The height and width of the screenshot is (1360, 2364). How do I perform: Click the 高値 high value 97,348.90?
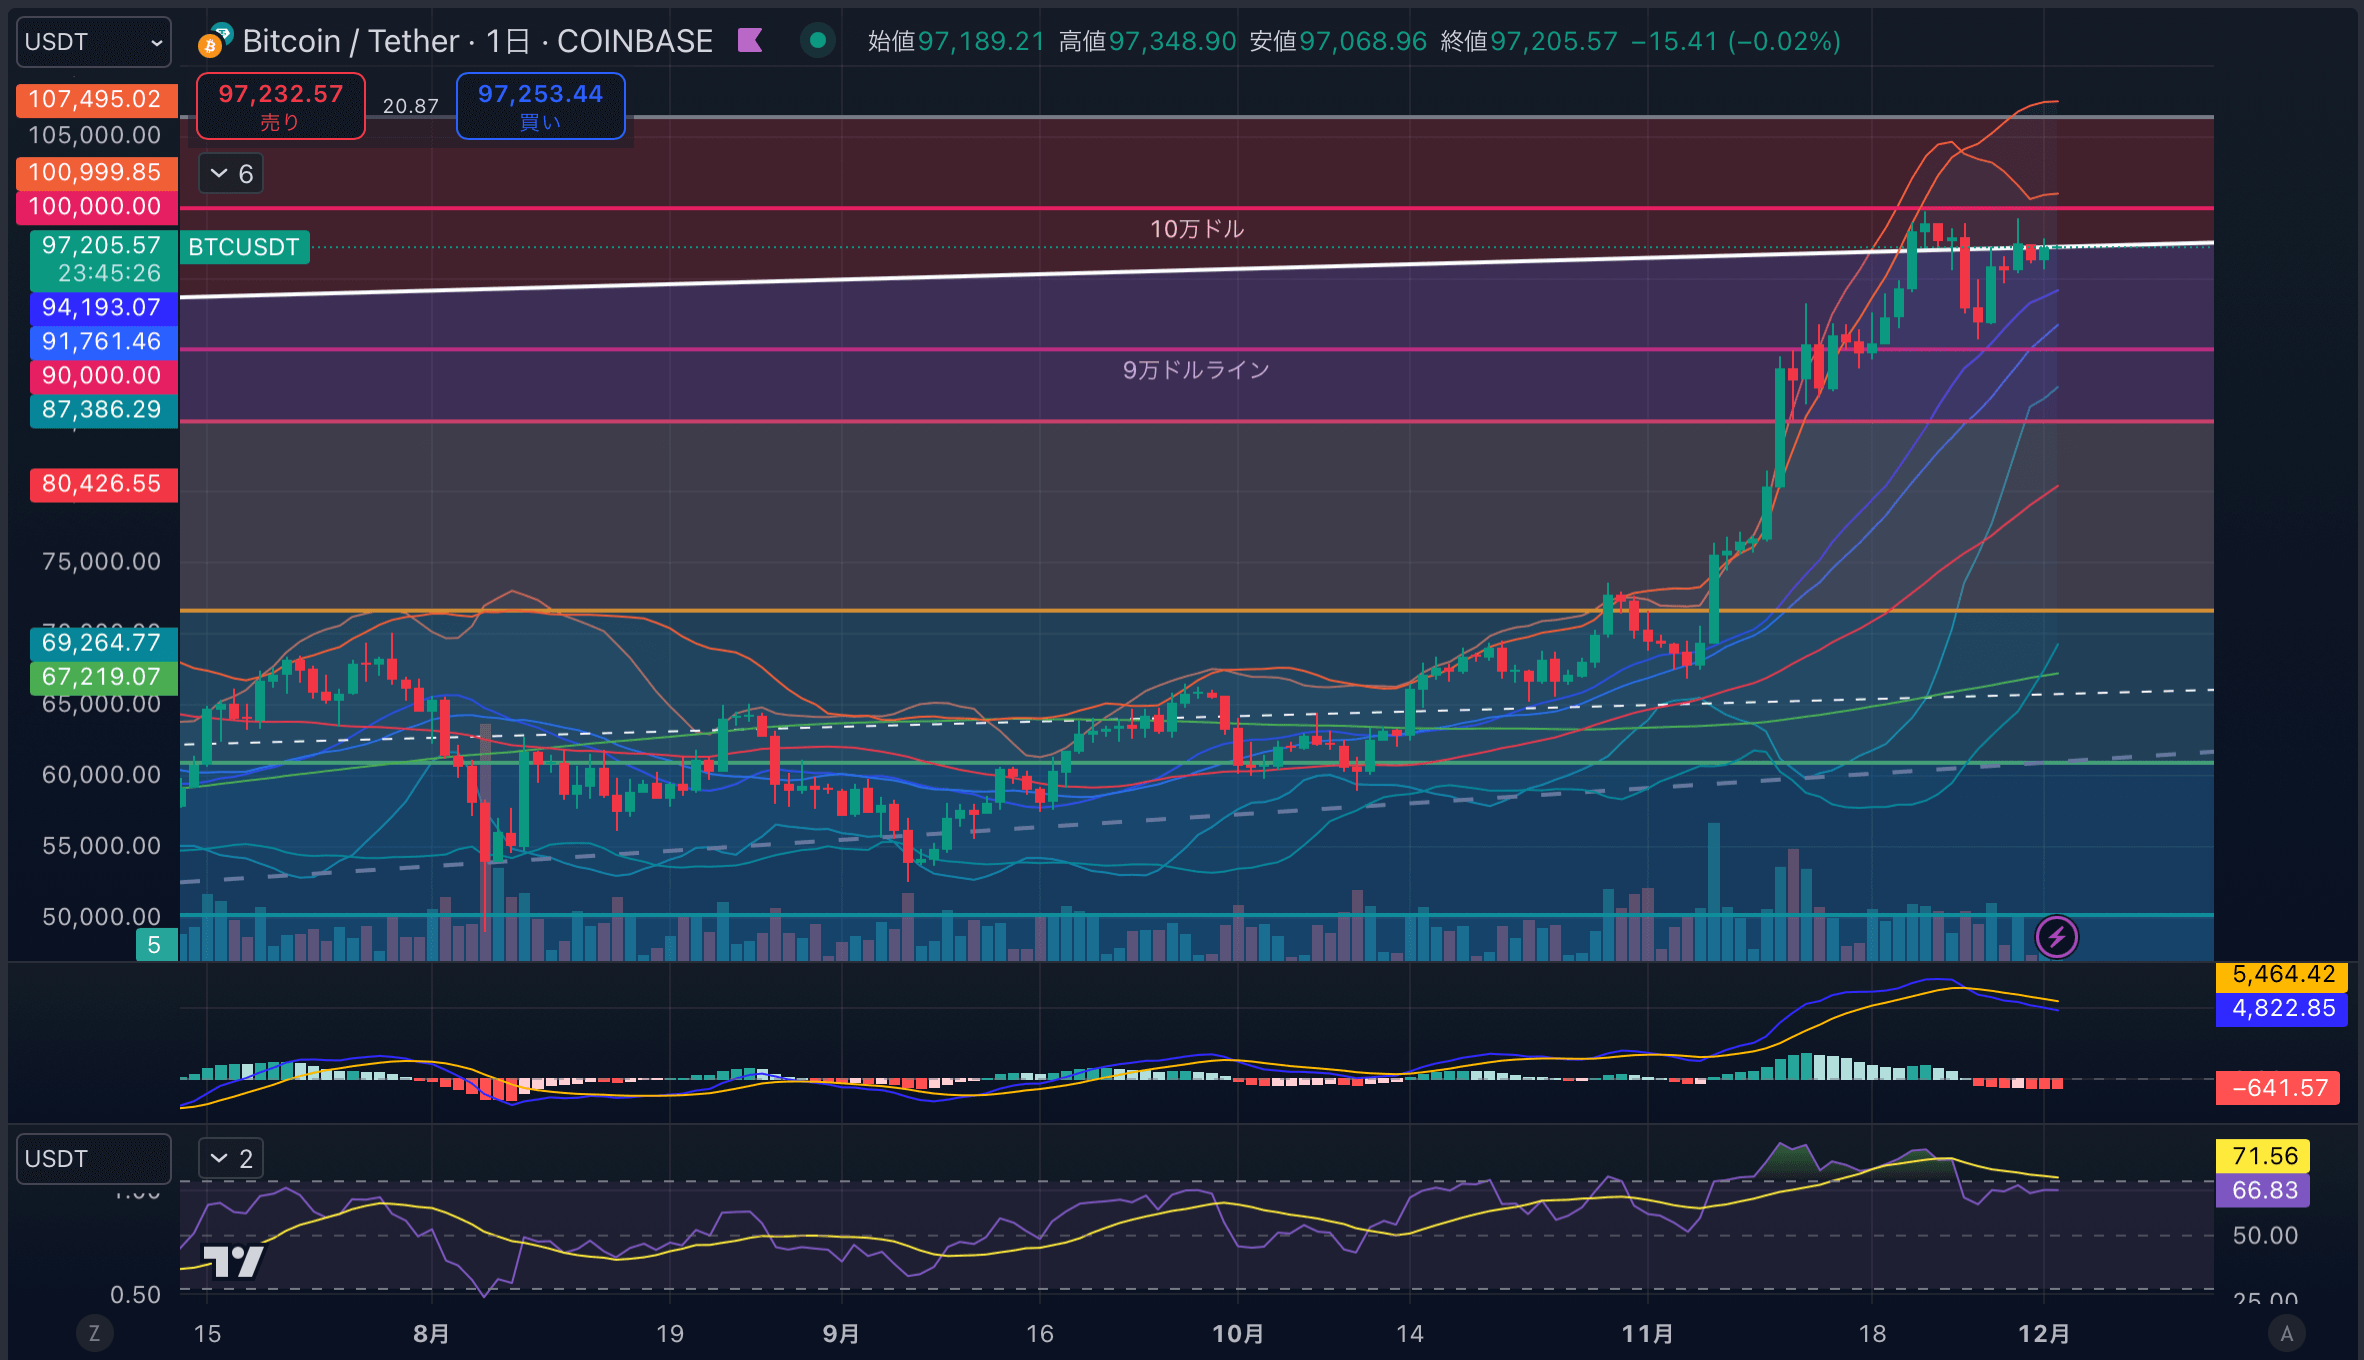pos(1172,41)
